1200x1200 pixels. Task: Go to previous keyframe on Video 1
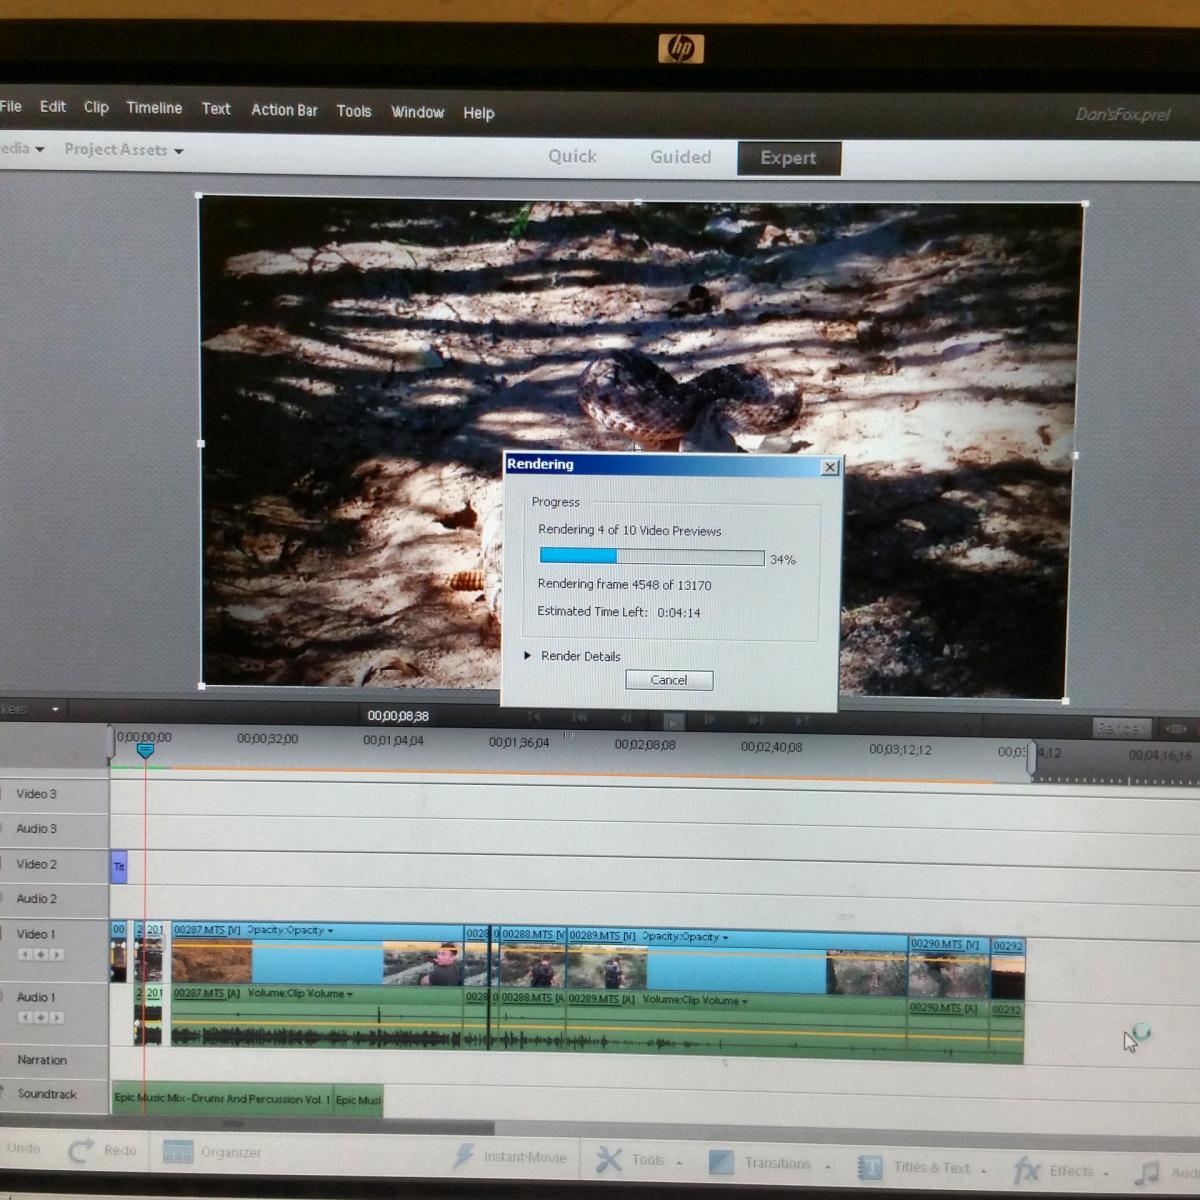(x=25, y=954)
